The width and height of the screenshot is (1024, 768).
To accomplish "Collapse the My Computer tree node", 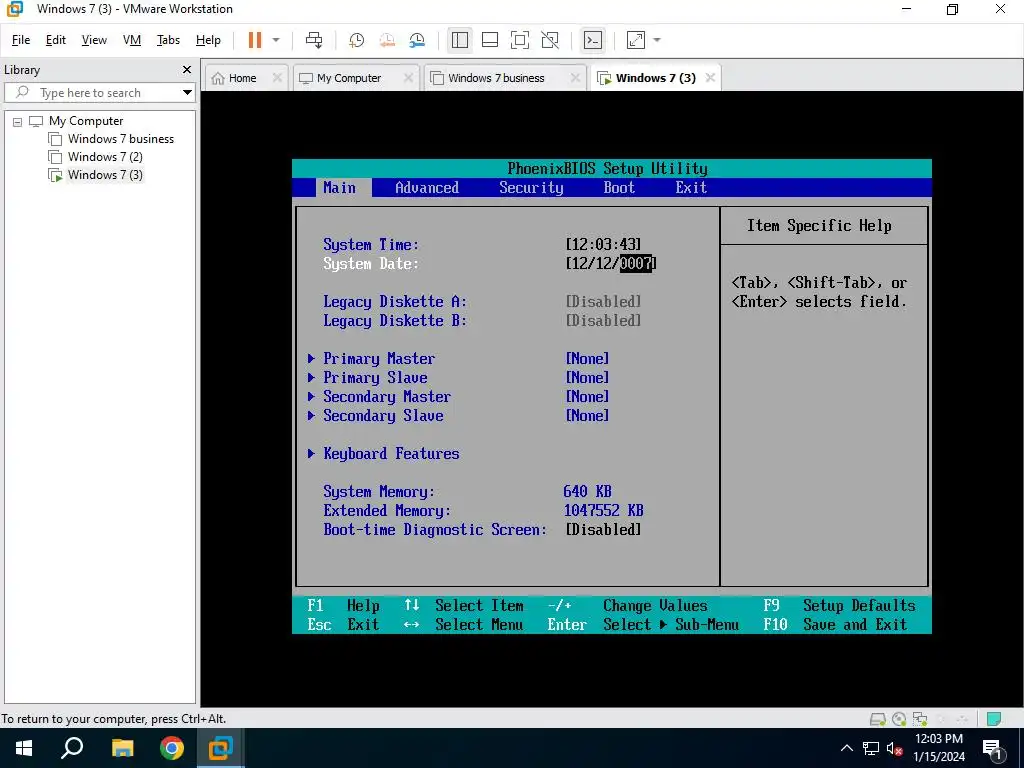I will 18,121.
